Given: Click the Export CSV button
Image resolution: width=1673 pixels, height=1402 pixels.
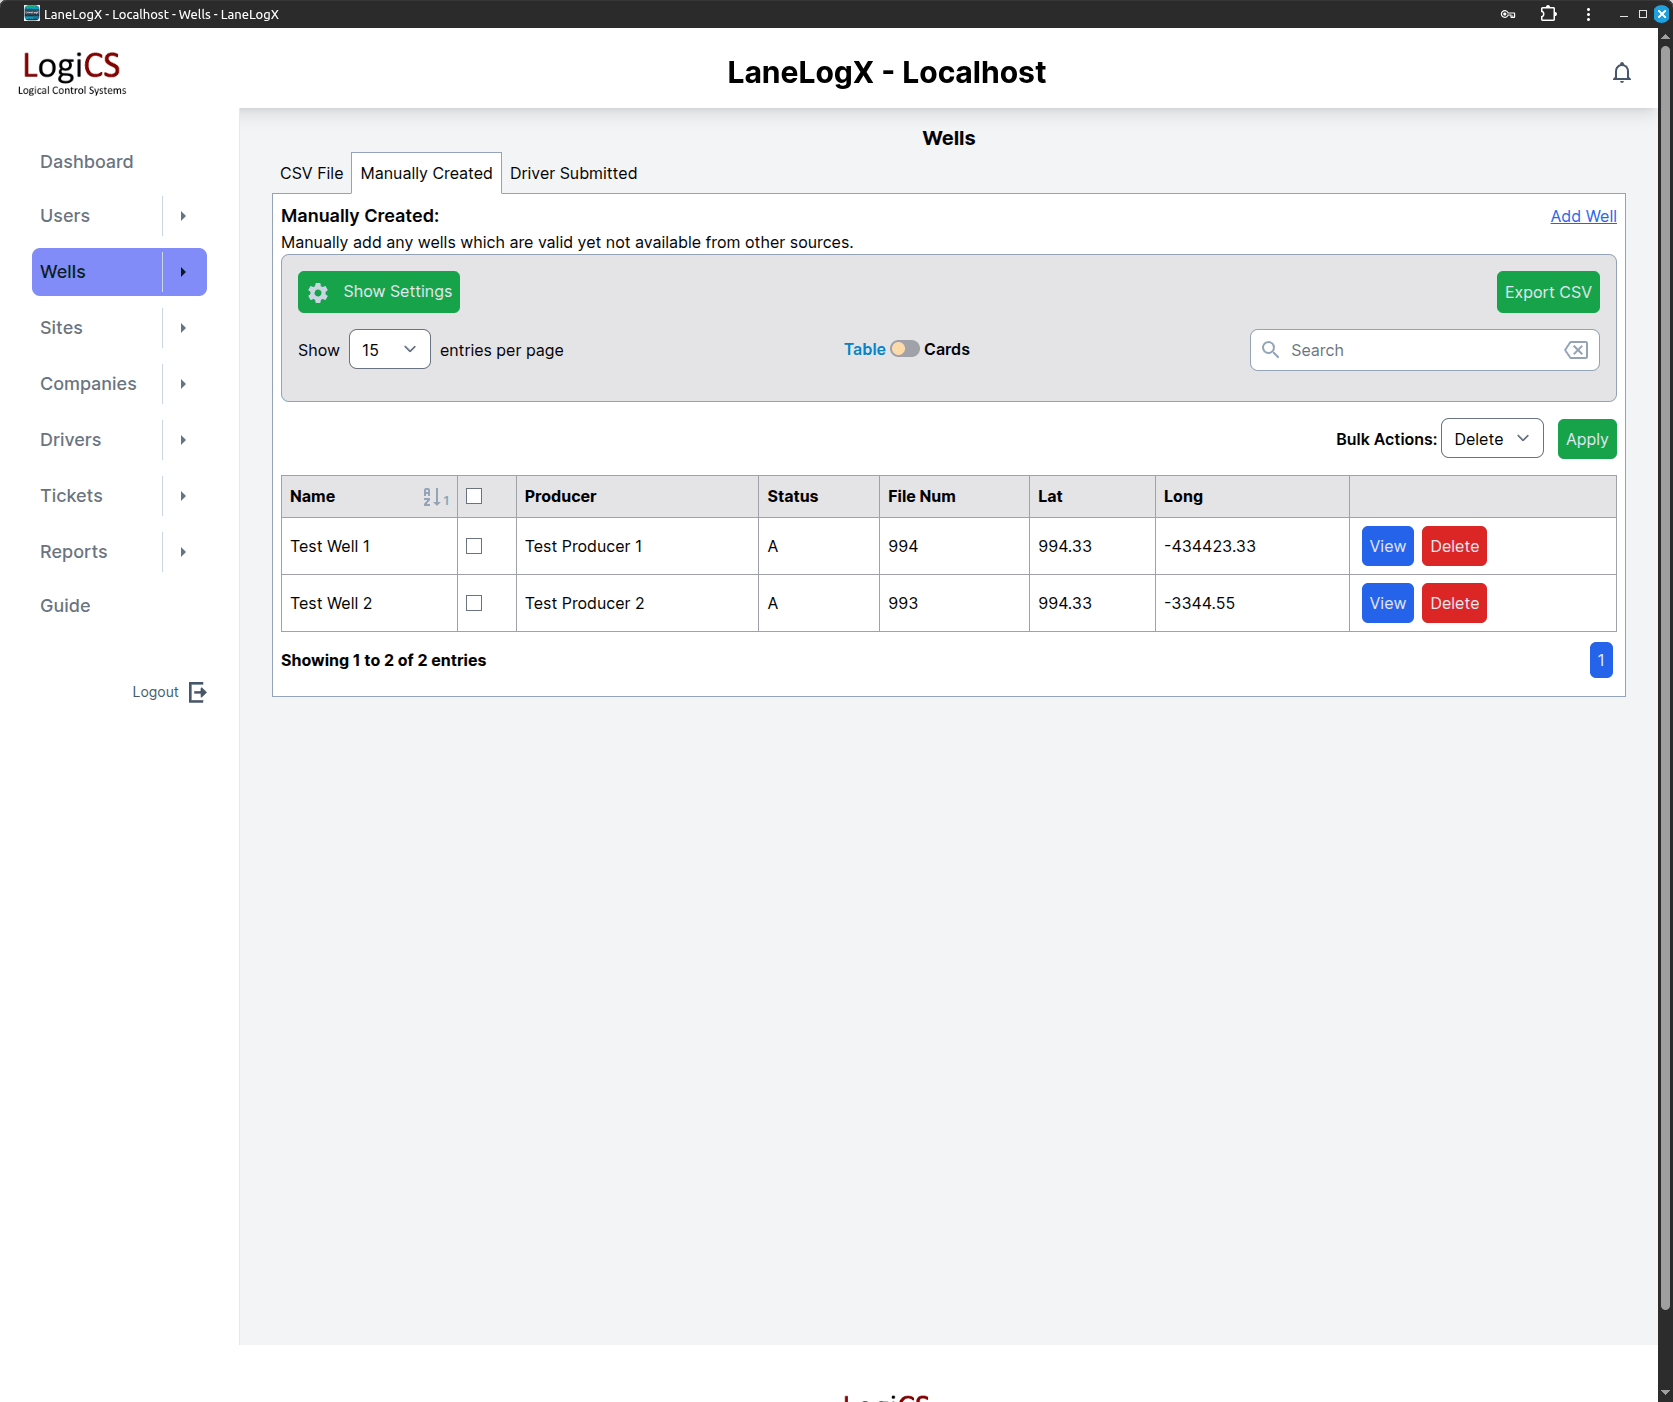Looking at the screenshot, I should (x=1548, y=292).
